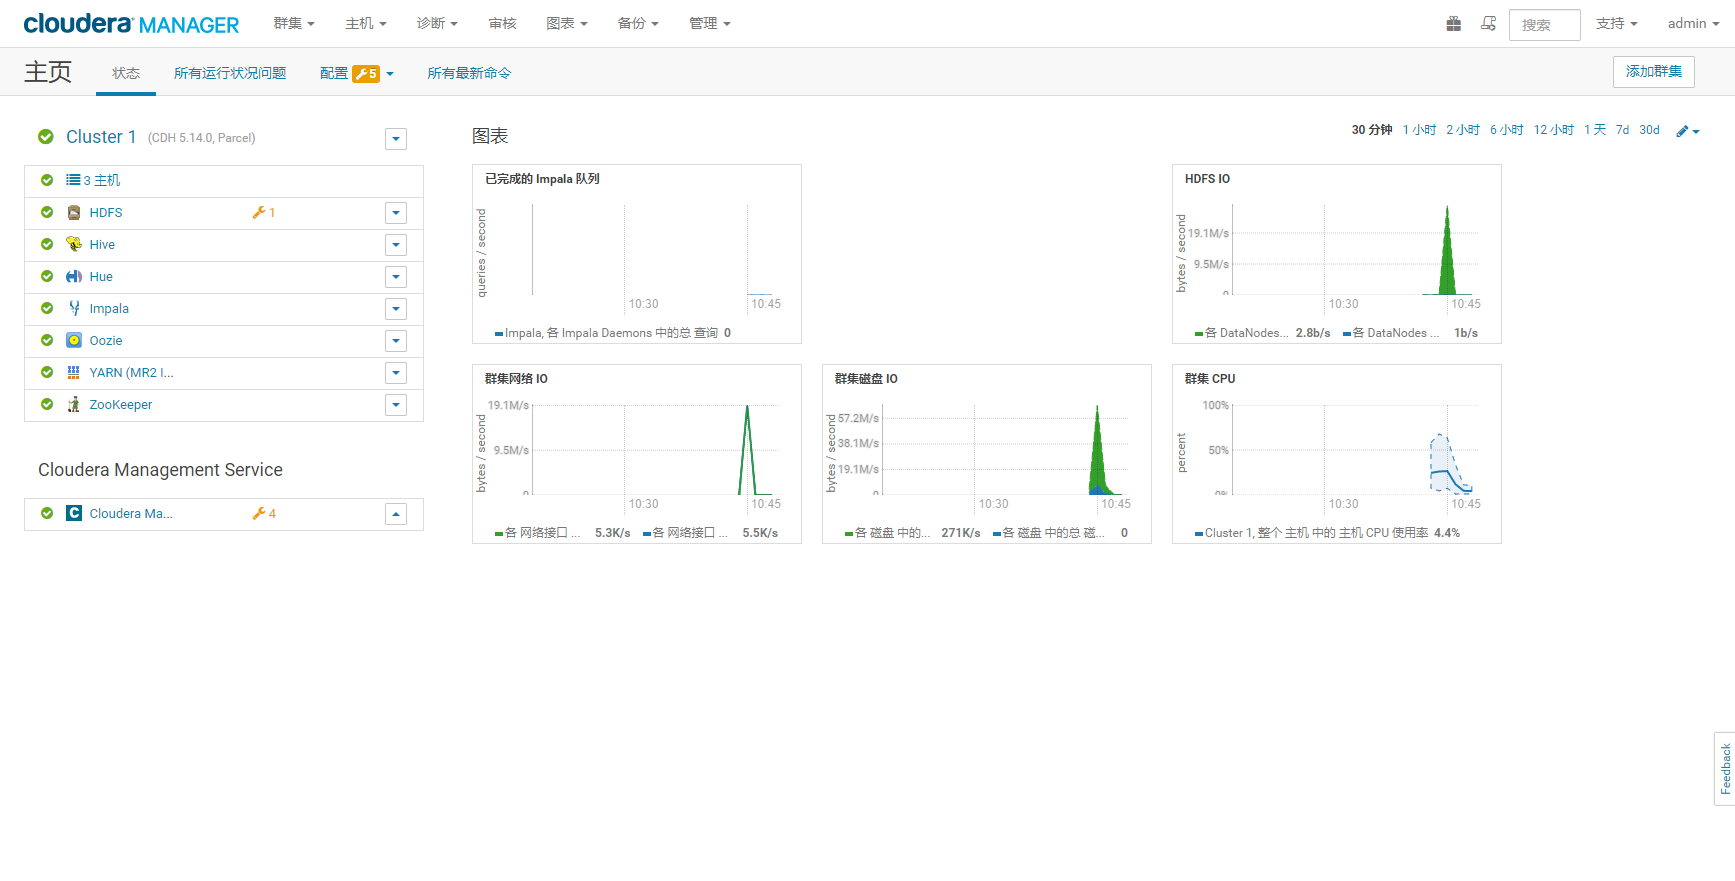Click the Impala green health check icon
1735x881 pixels.
[x=47, y=308]
